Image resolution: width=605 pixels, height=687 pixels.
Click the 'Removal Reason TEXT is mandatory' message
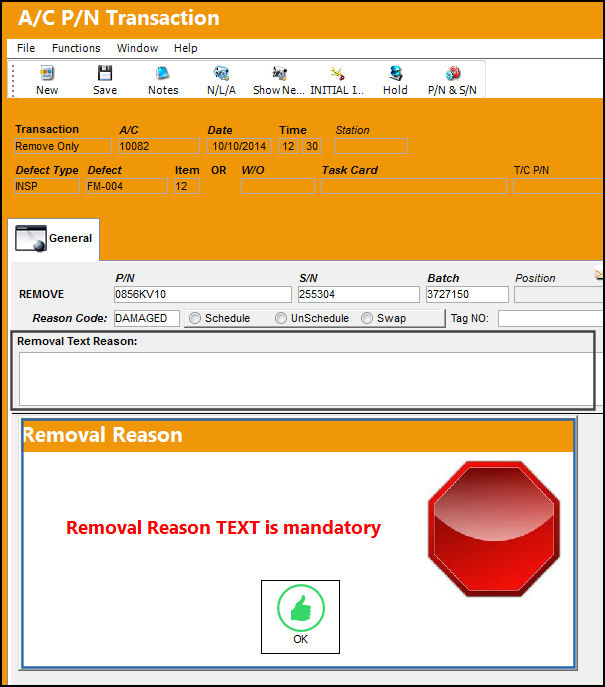coord(223,528)
